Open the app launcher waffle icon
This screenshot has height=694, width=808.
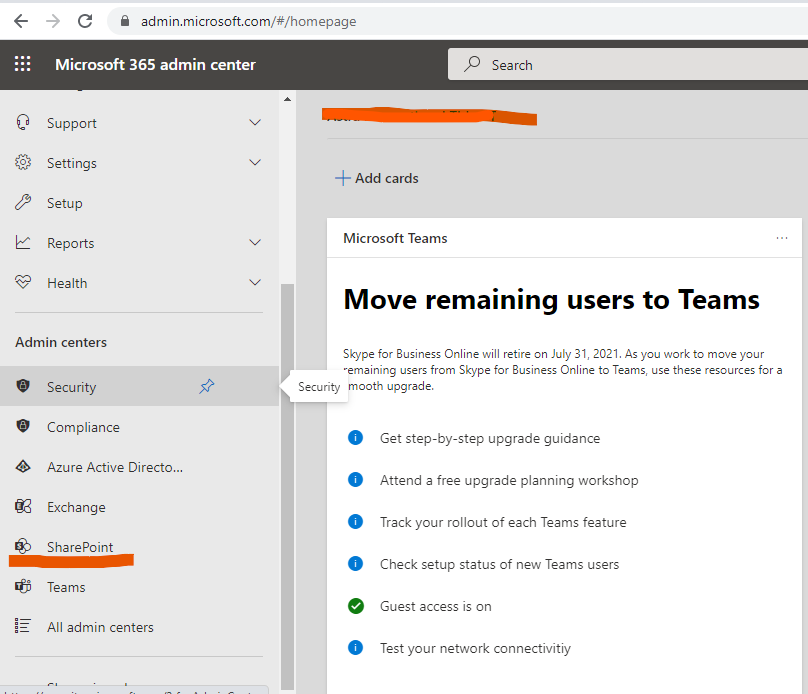click(x=23, y=64)
